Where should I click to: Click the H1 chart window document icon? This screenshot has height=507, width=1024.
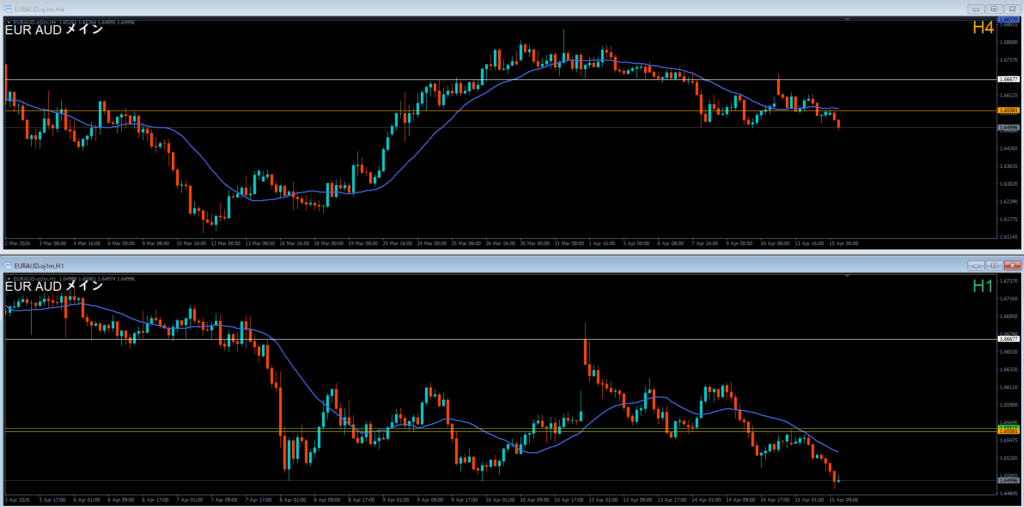pyautogui.click(x=8, y=265)
